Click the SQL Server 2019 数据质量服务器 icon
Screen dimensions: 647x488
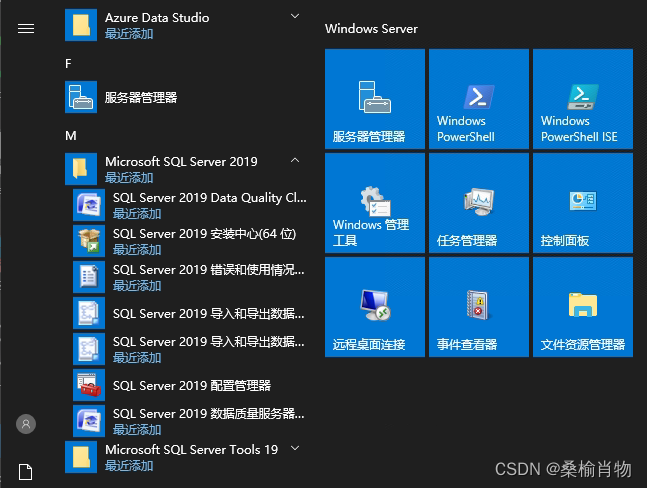(89, 421)
